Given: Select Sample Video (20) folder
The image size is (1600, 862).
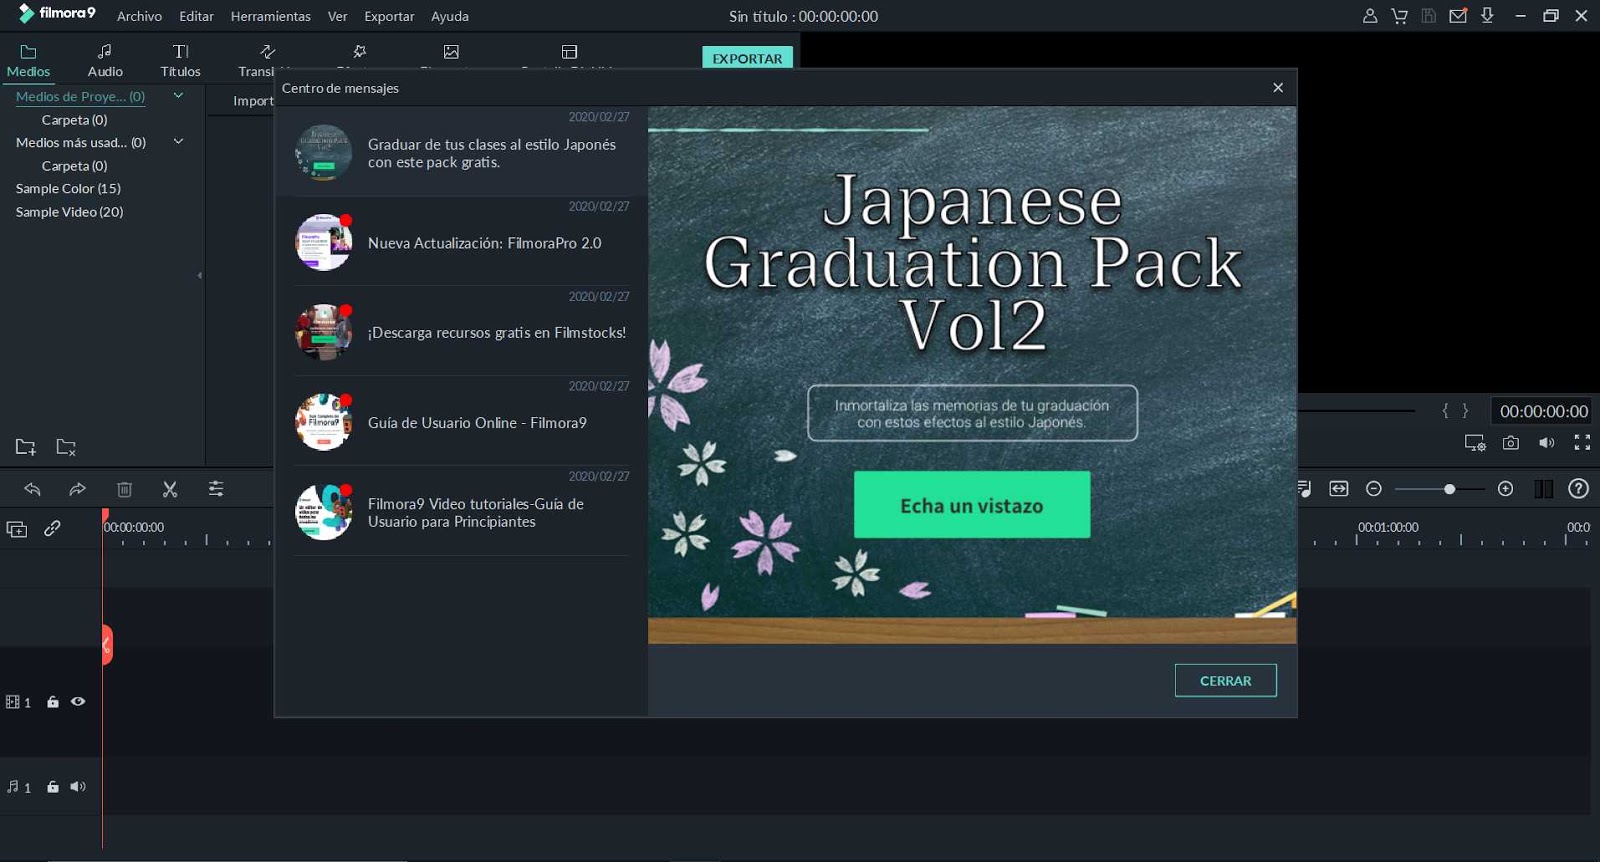Looking at the screenshot, I should tap(69, 212).
